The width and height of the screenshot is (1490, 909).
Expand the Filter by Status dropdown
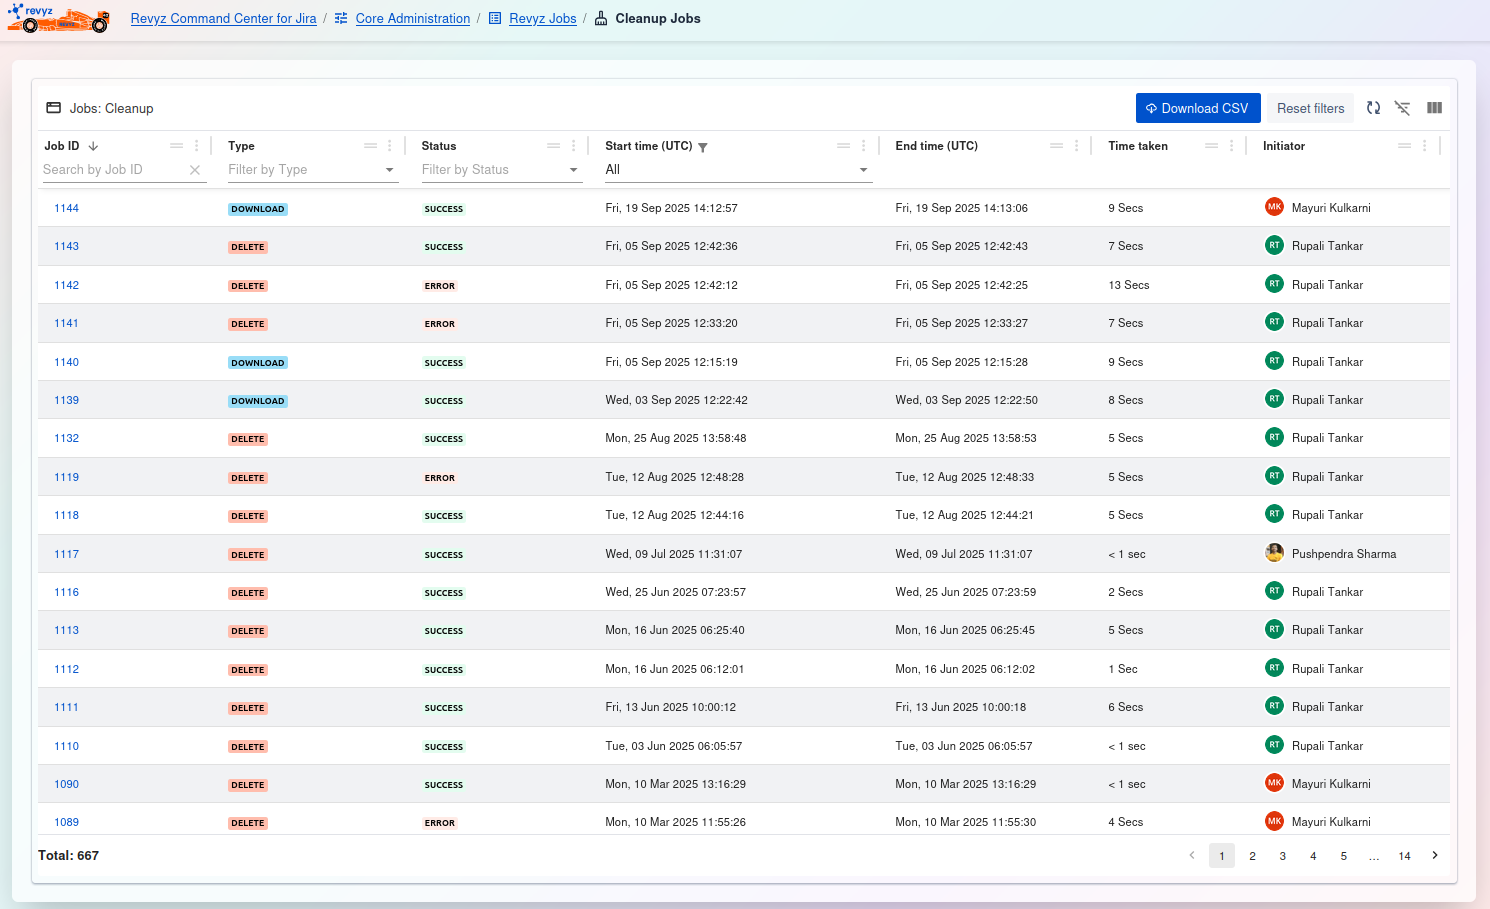click(573, 170)
